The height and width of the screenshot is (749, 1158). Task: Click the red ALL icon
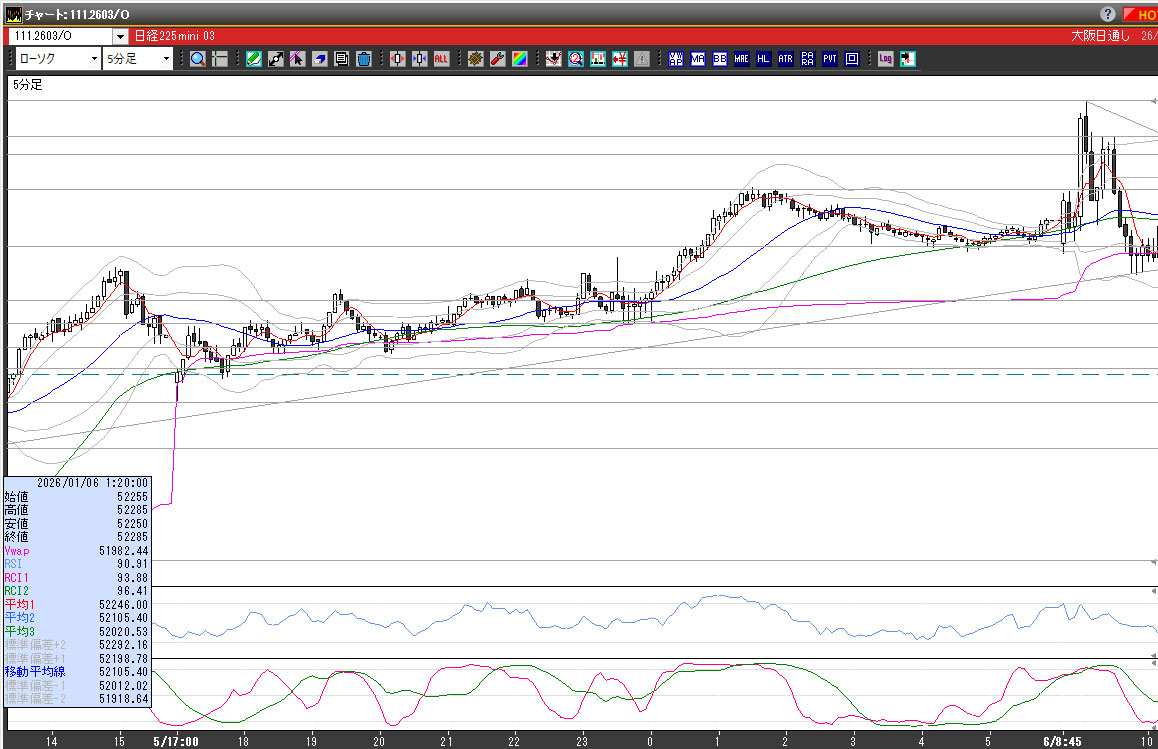pos(441,59)
